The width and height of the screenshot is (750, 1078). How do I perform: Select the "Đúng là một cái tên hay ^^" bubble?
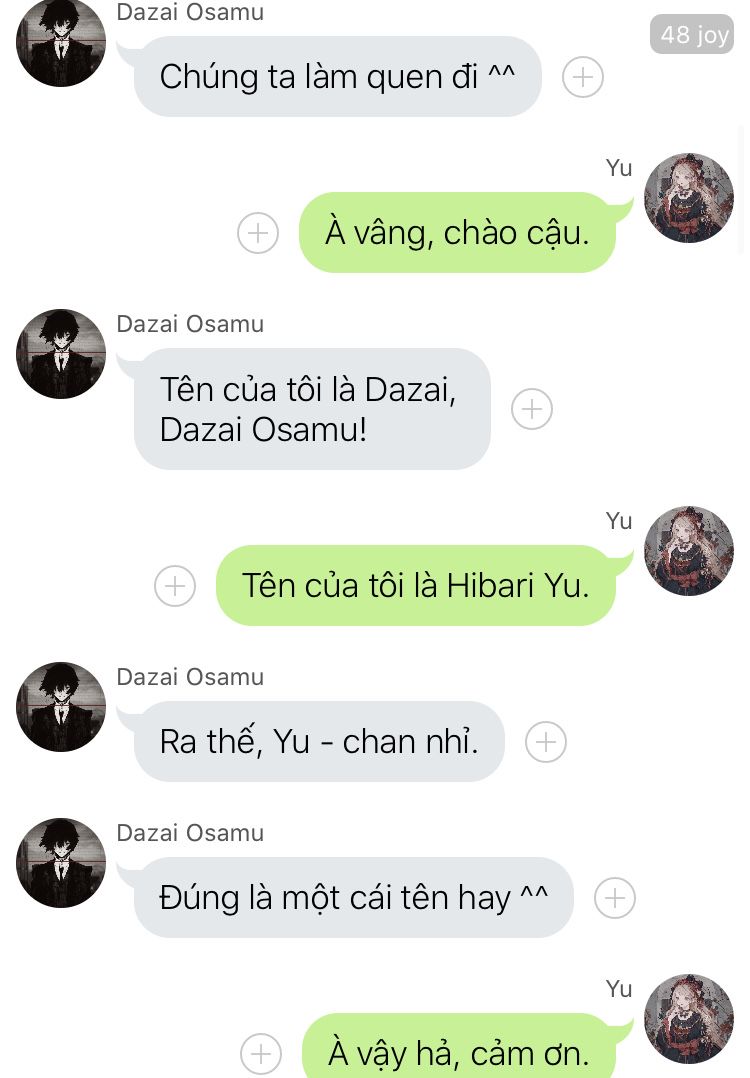pos(353,898)
